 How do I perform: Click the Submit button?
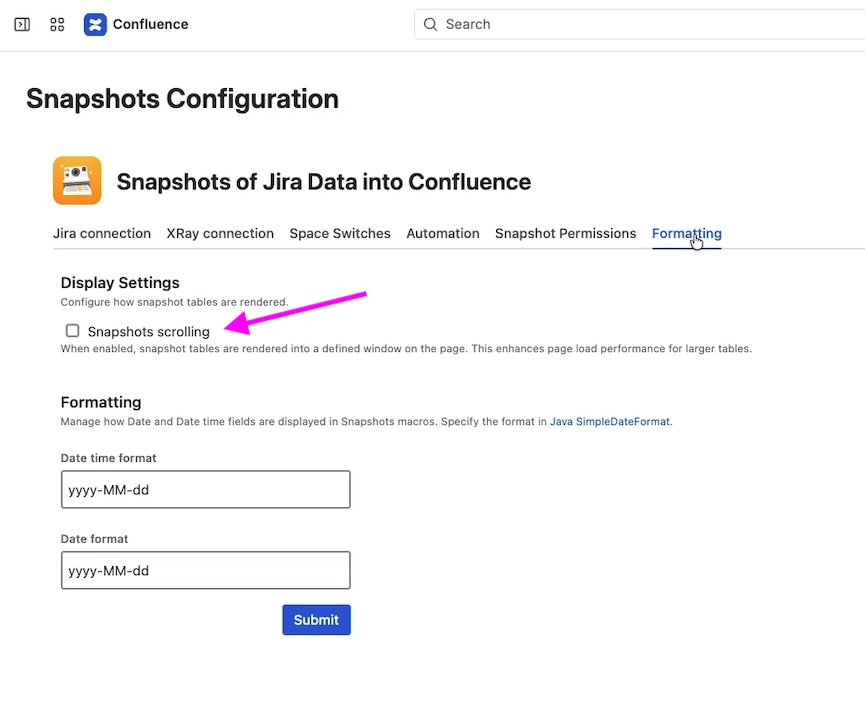(317, 620)
